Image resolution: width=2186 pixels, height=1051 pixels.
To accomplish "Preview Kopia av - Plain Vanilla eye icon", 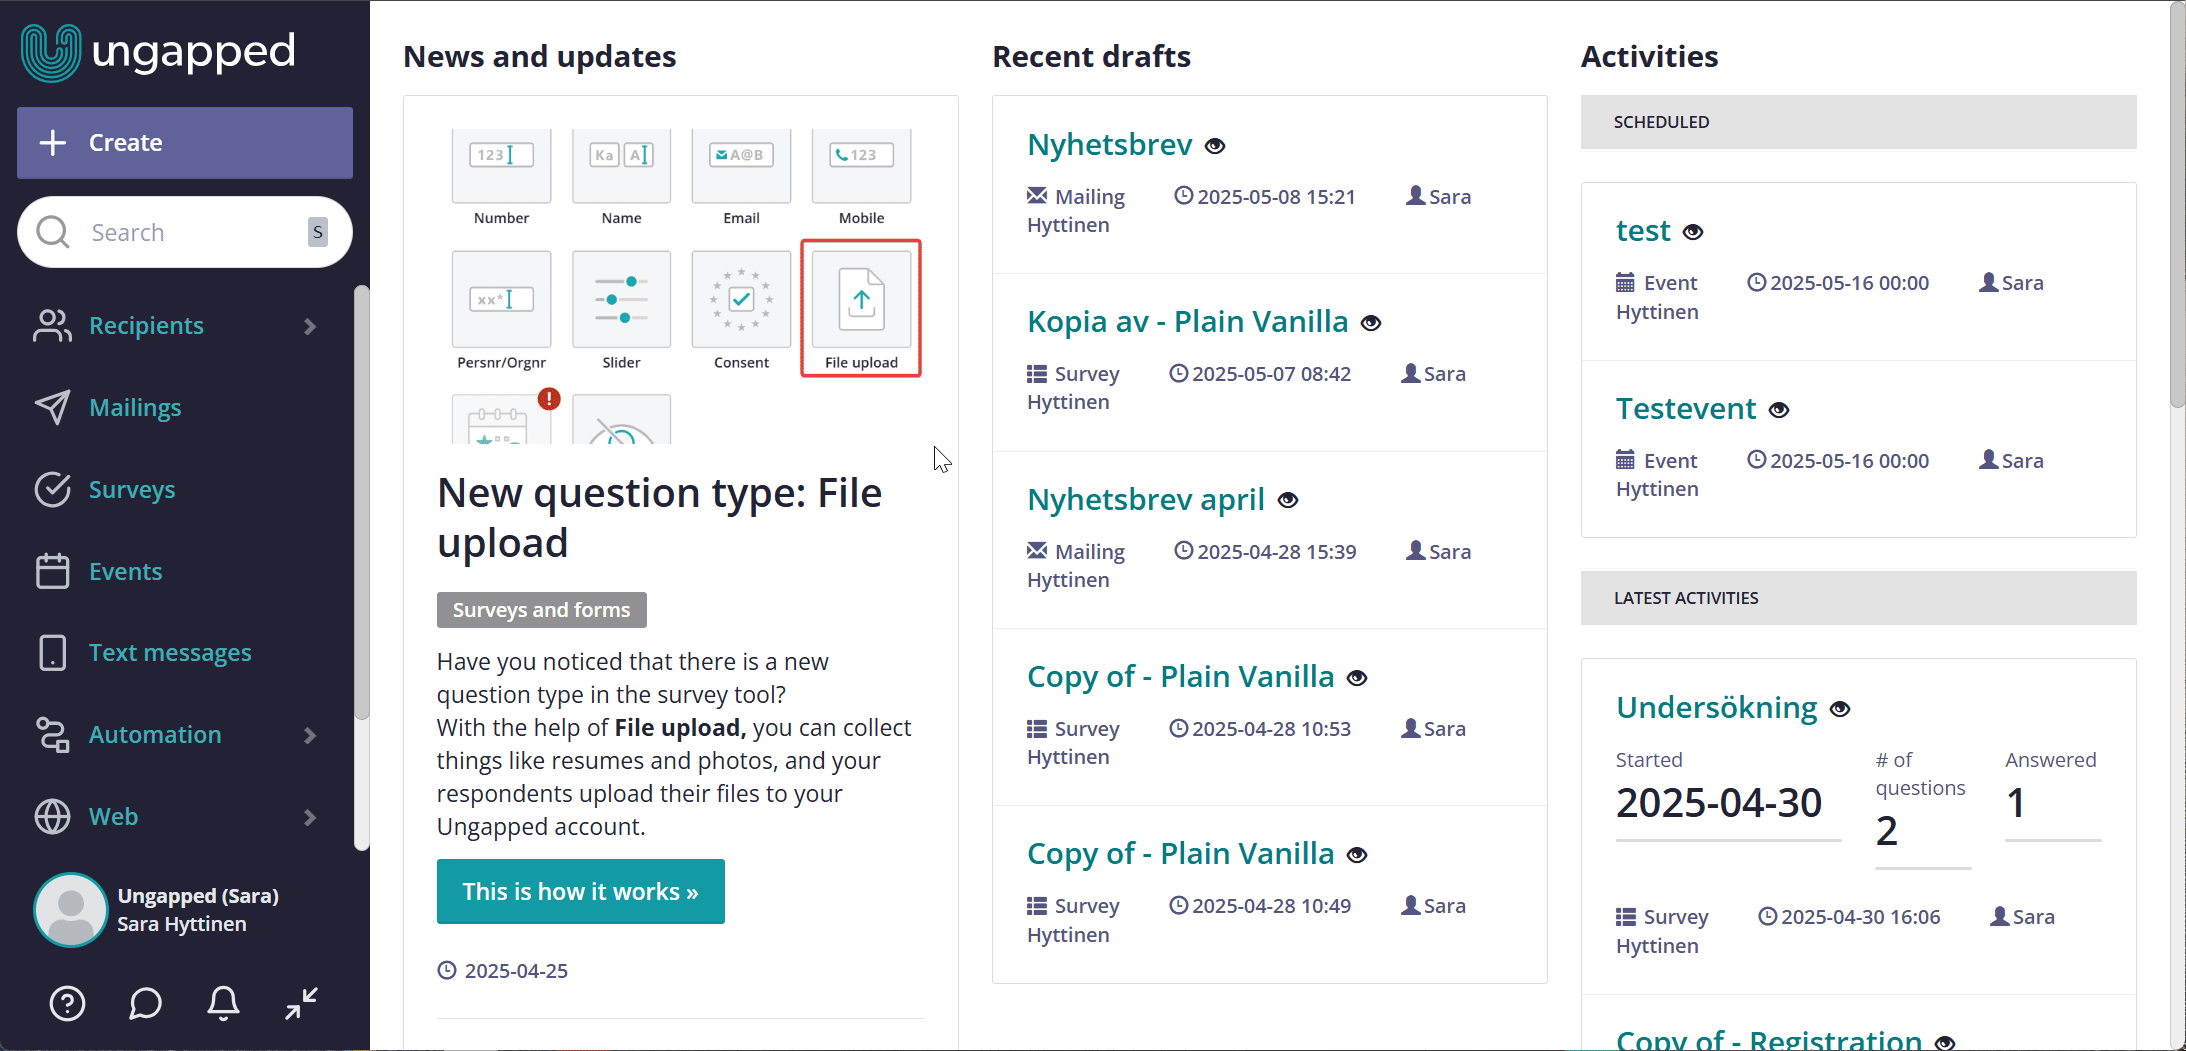I will click(x=1371, y=323).
